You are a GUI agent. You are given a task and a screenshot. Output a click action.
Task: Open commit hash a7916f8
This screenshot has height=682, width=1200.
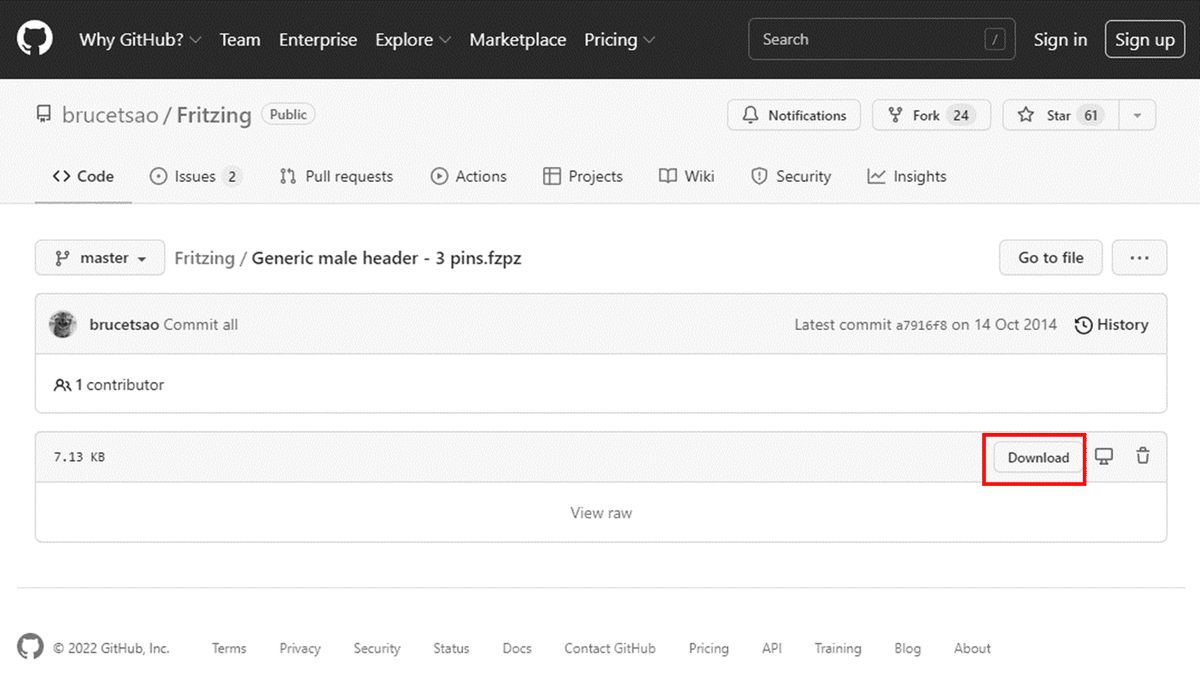tap(921, 325)
